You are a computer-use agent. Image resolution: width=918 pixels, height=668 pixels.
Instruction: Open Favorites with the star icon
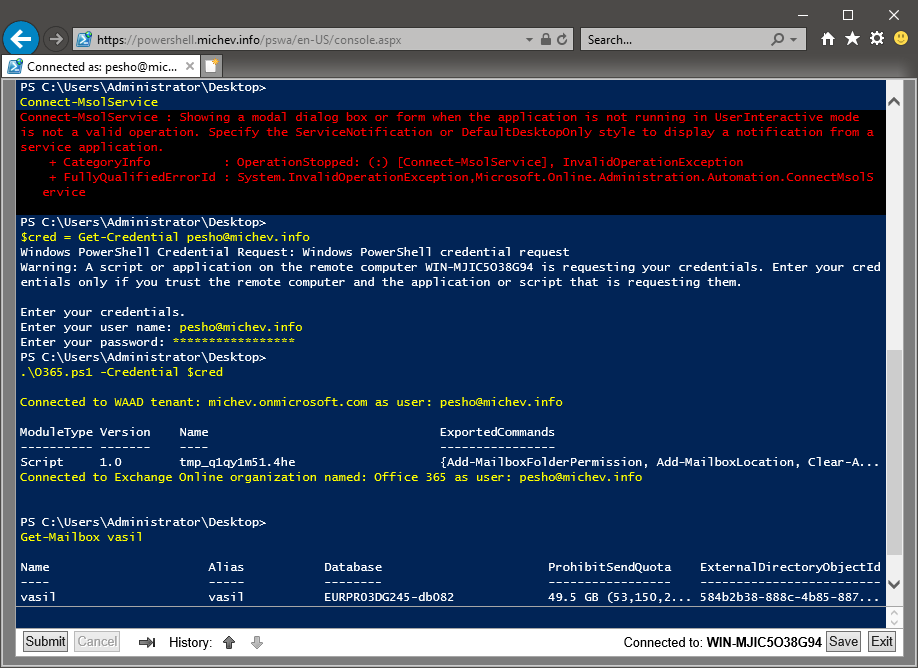click(852, 39)
